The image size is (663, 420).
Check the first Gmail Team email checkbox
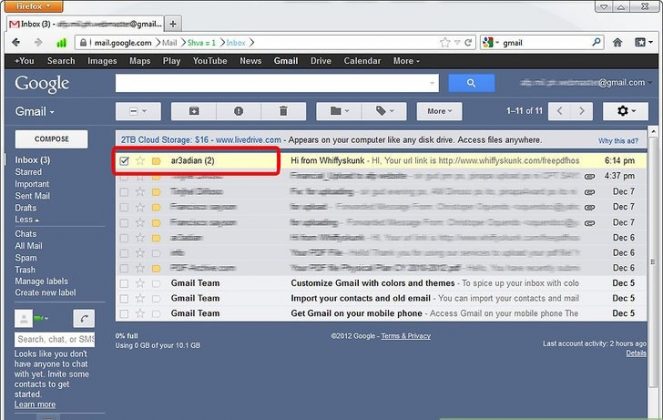click(124, 283)
